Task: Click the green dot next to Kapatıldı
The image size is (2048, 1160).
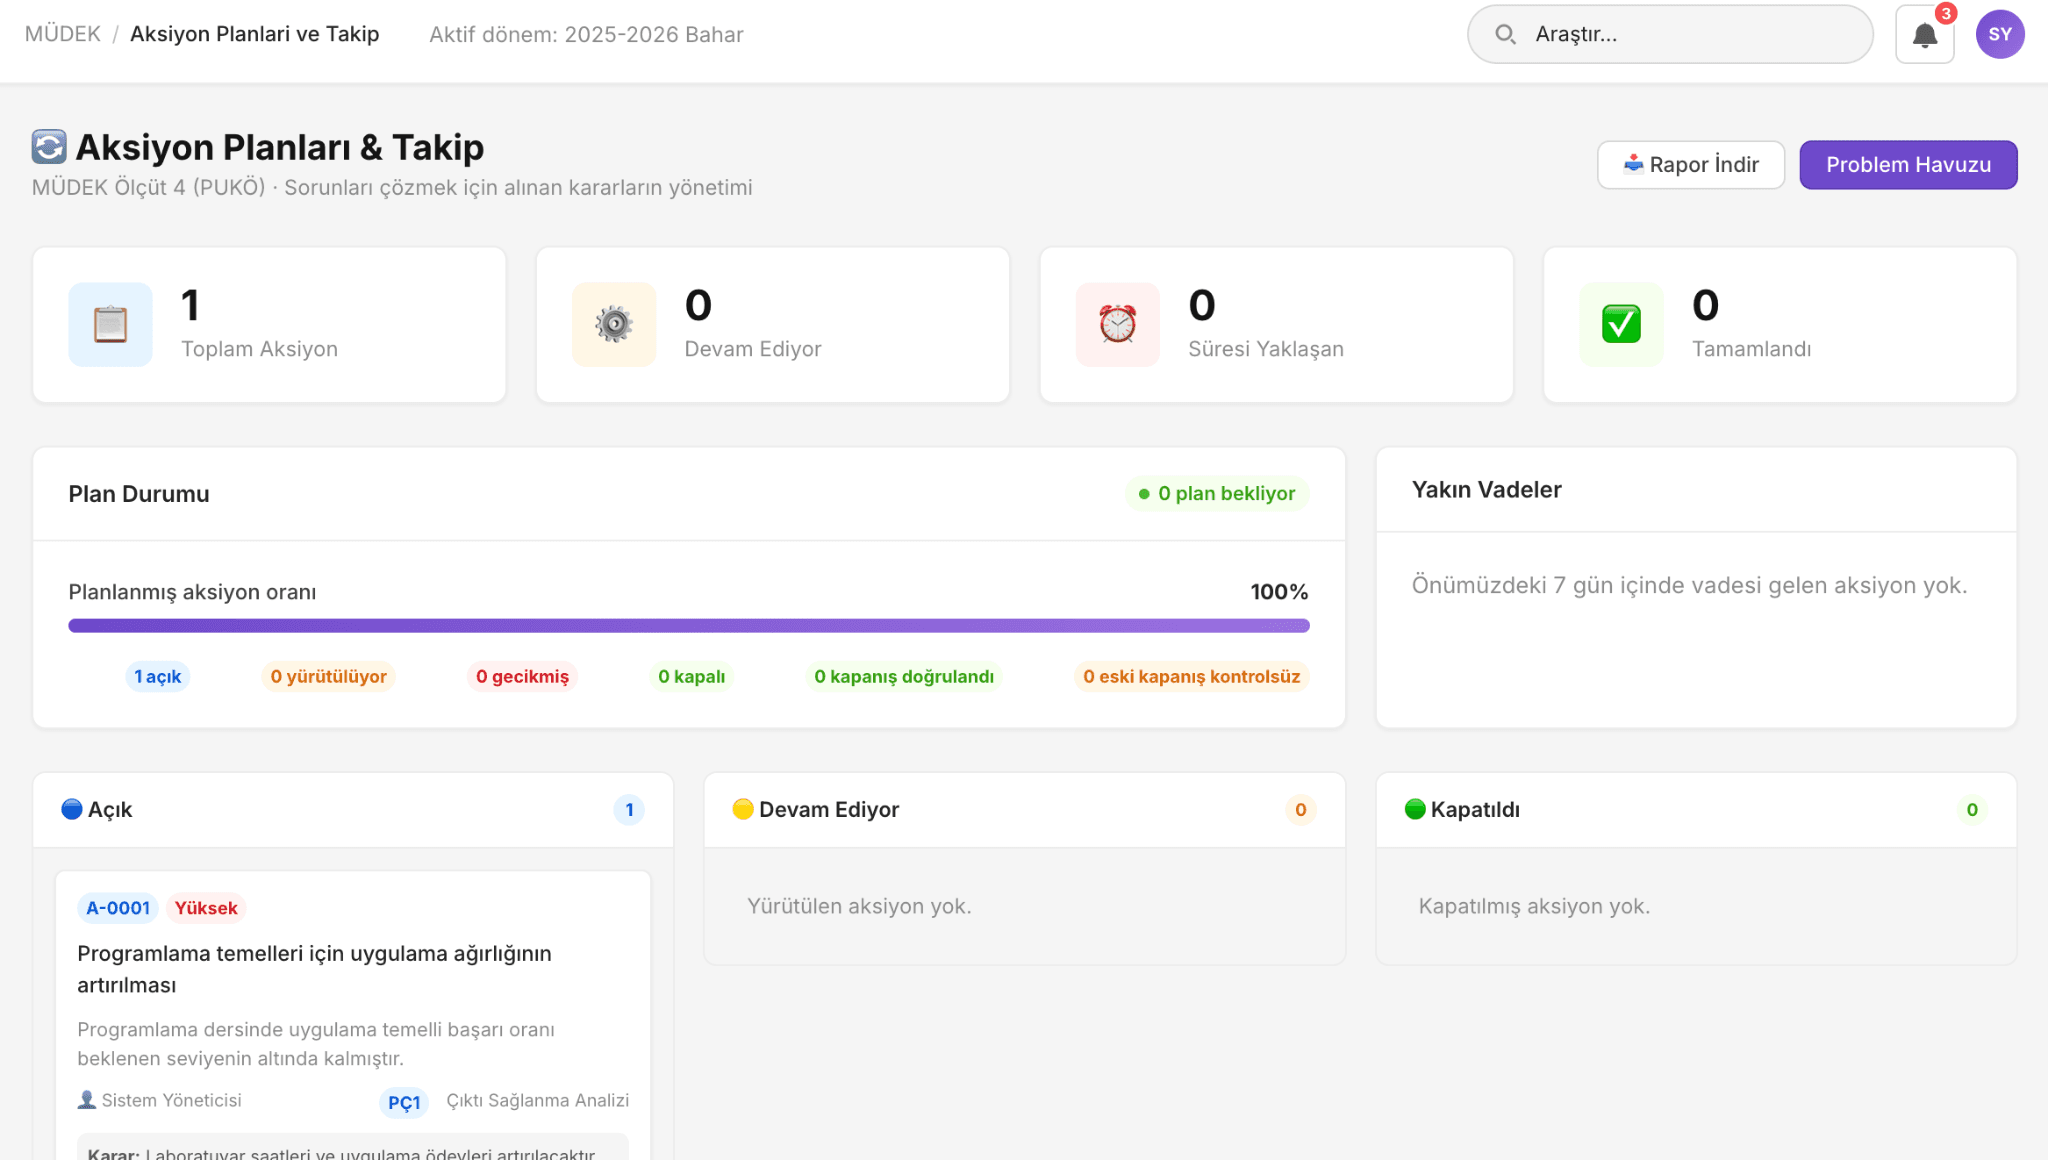Action: click(x=1415, y=809)
